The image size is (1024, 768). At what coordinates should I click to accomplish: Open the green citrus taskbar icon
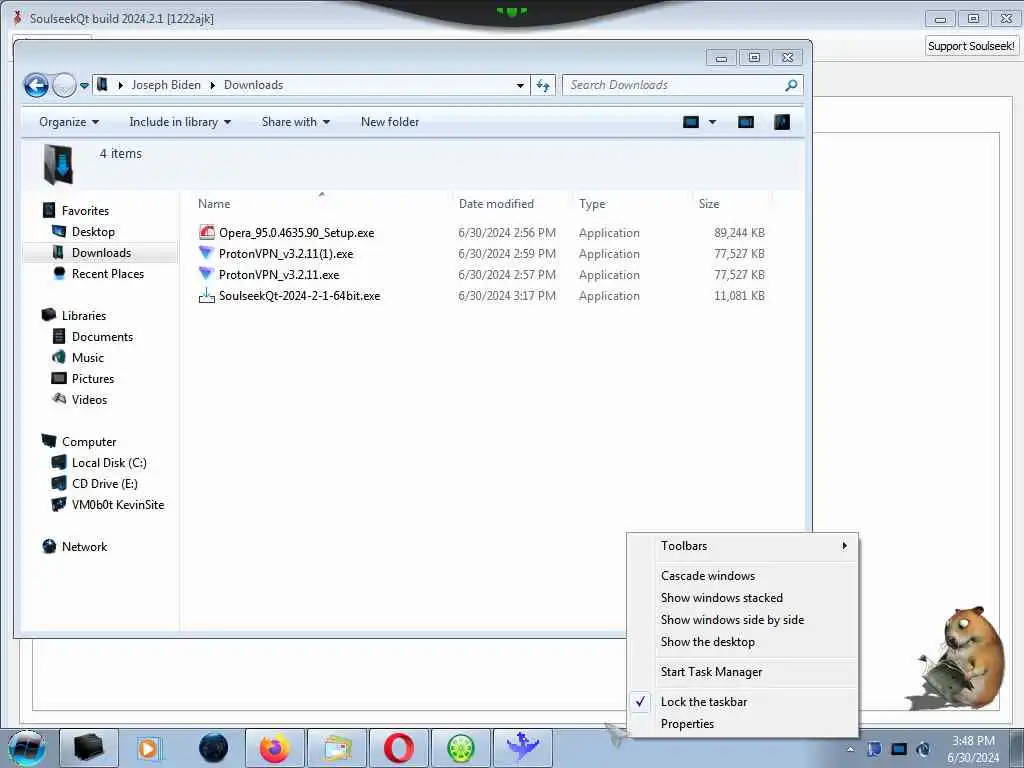pyautogui.click(x=461, y=748)
